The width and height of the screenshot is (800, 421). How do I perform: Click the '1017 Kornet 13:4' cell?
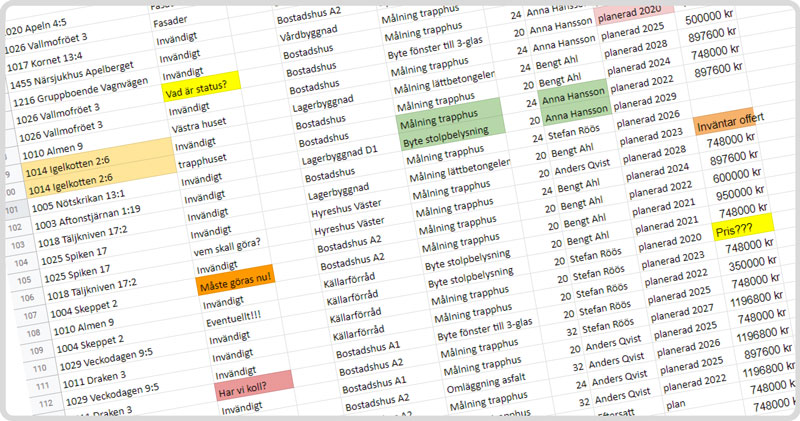tap(44, 61)
